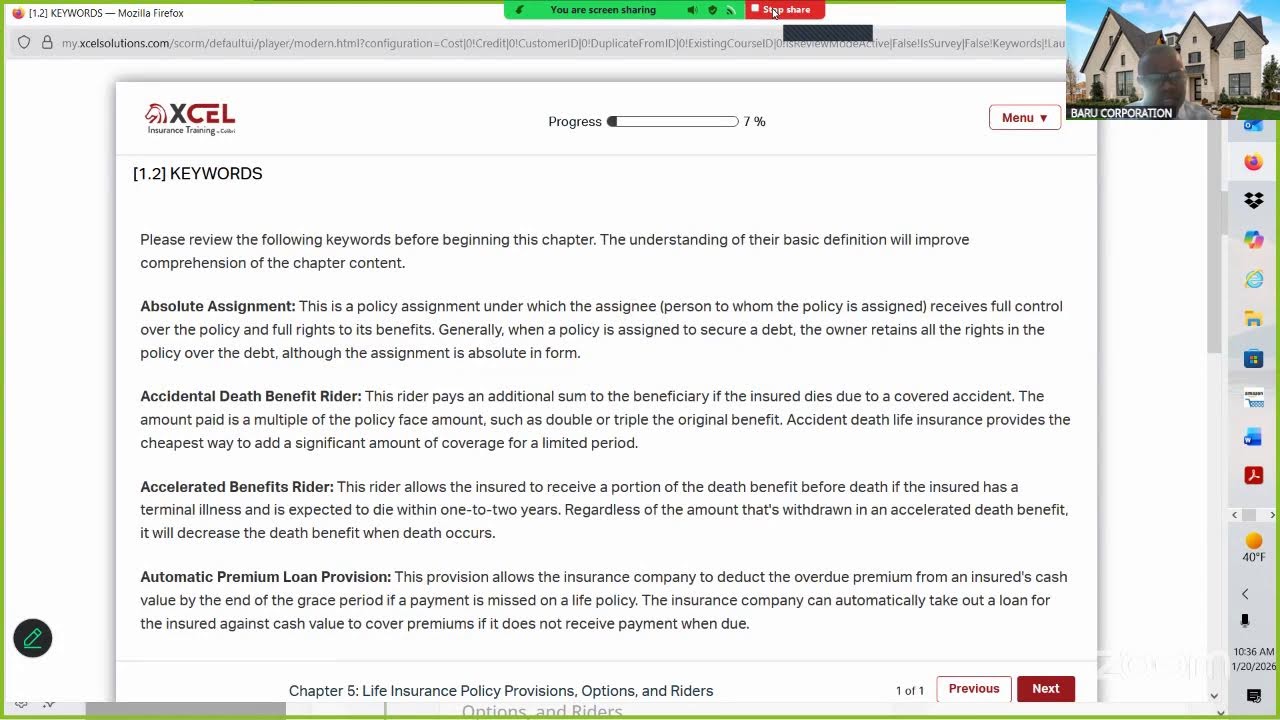This screenshot has width=1280, height=720.
Task: Click the pencil annotate floating icon
Action: tap(32, 638)
